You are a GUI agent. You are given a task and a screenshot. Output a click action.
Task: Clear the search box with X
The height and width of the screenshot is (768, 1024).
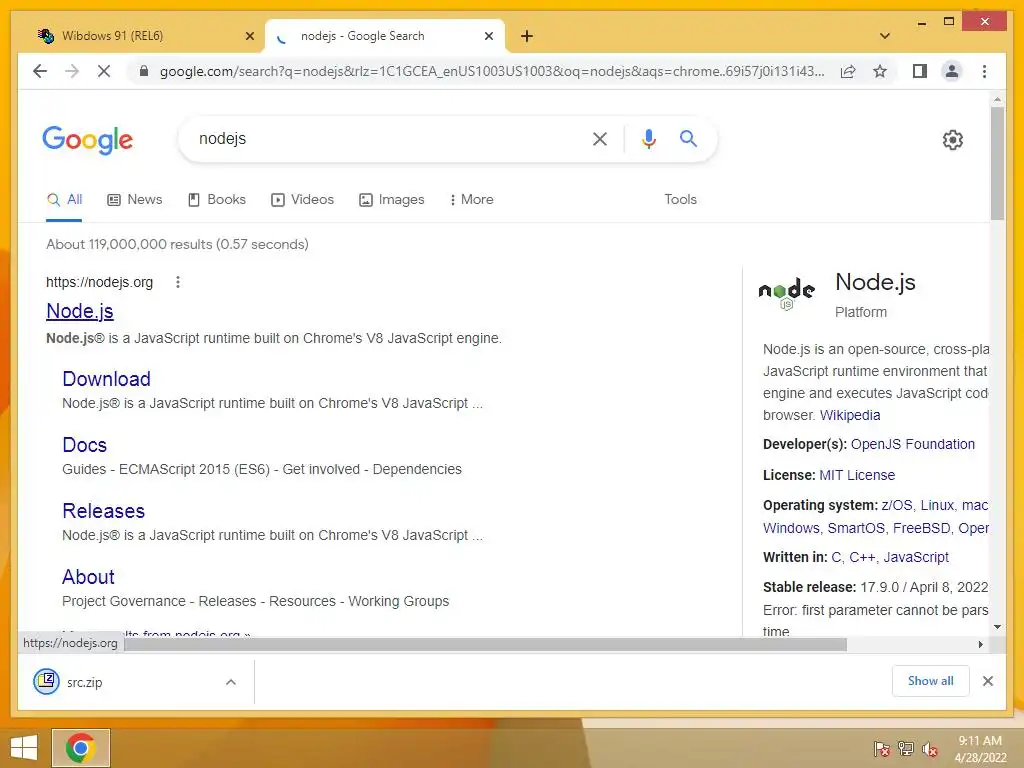(600, 139)
